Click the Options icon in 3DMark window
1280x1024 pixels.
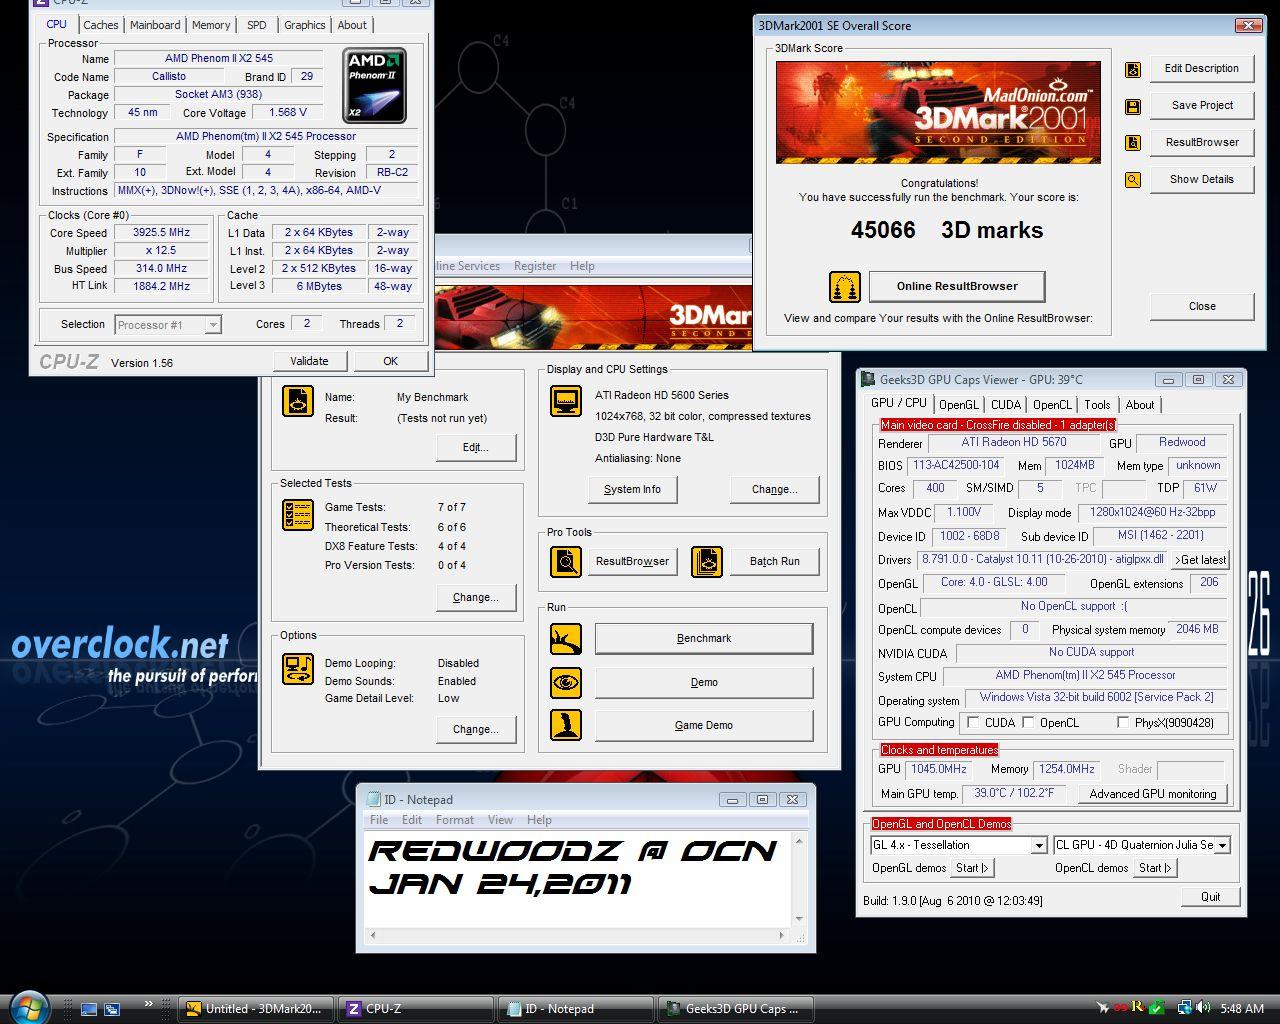click(298, 668)
